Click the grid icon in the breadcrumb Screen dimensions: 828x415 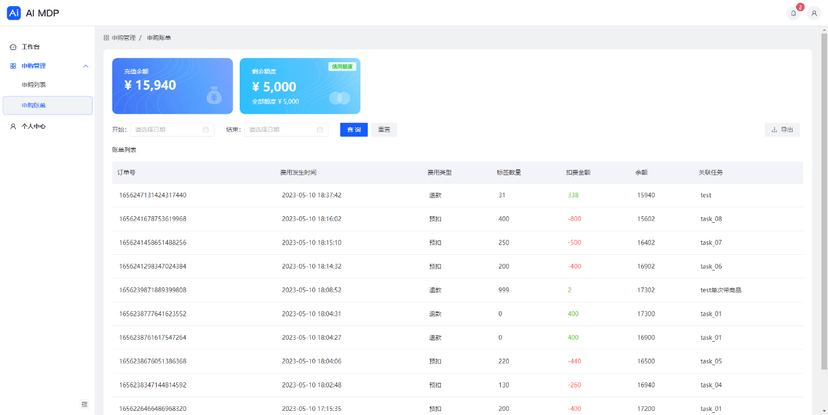tap(107, 38)
